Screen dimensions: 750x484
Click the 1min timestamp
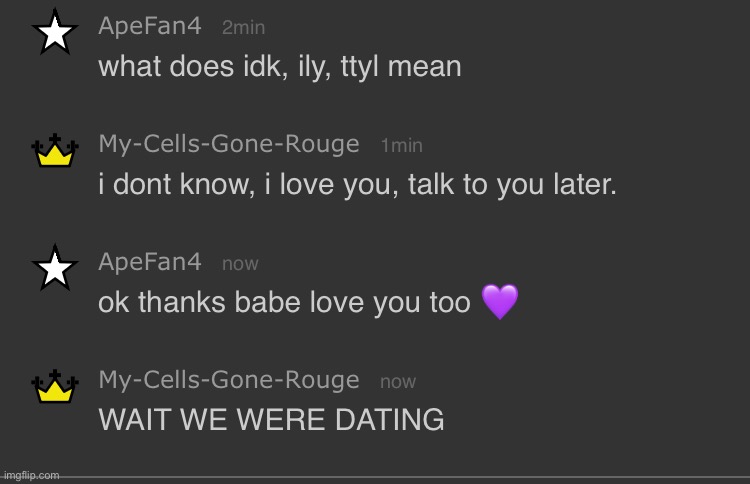[x=401, y=145]
